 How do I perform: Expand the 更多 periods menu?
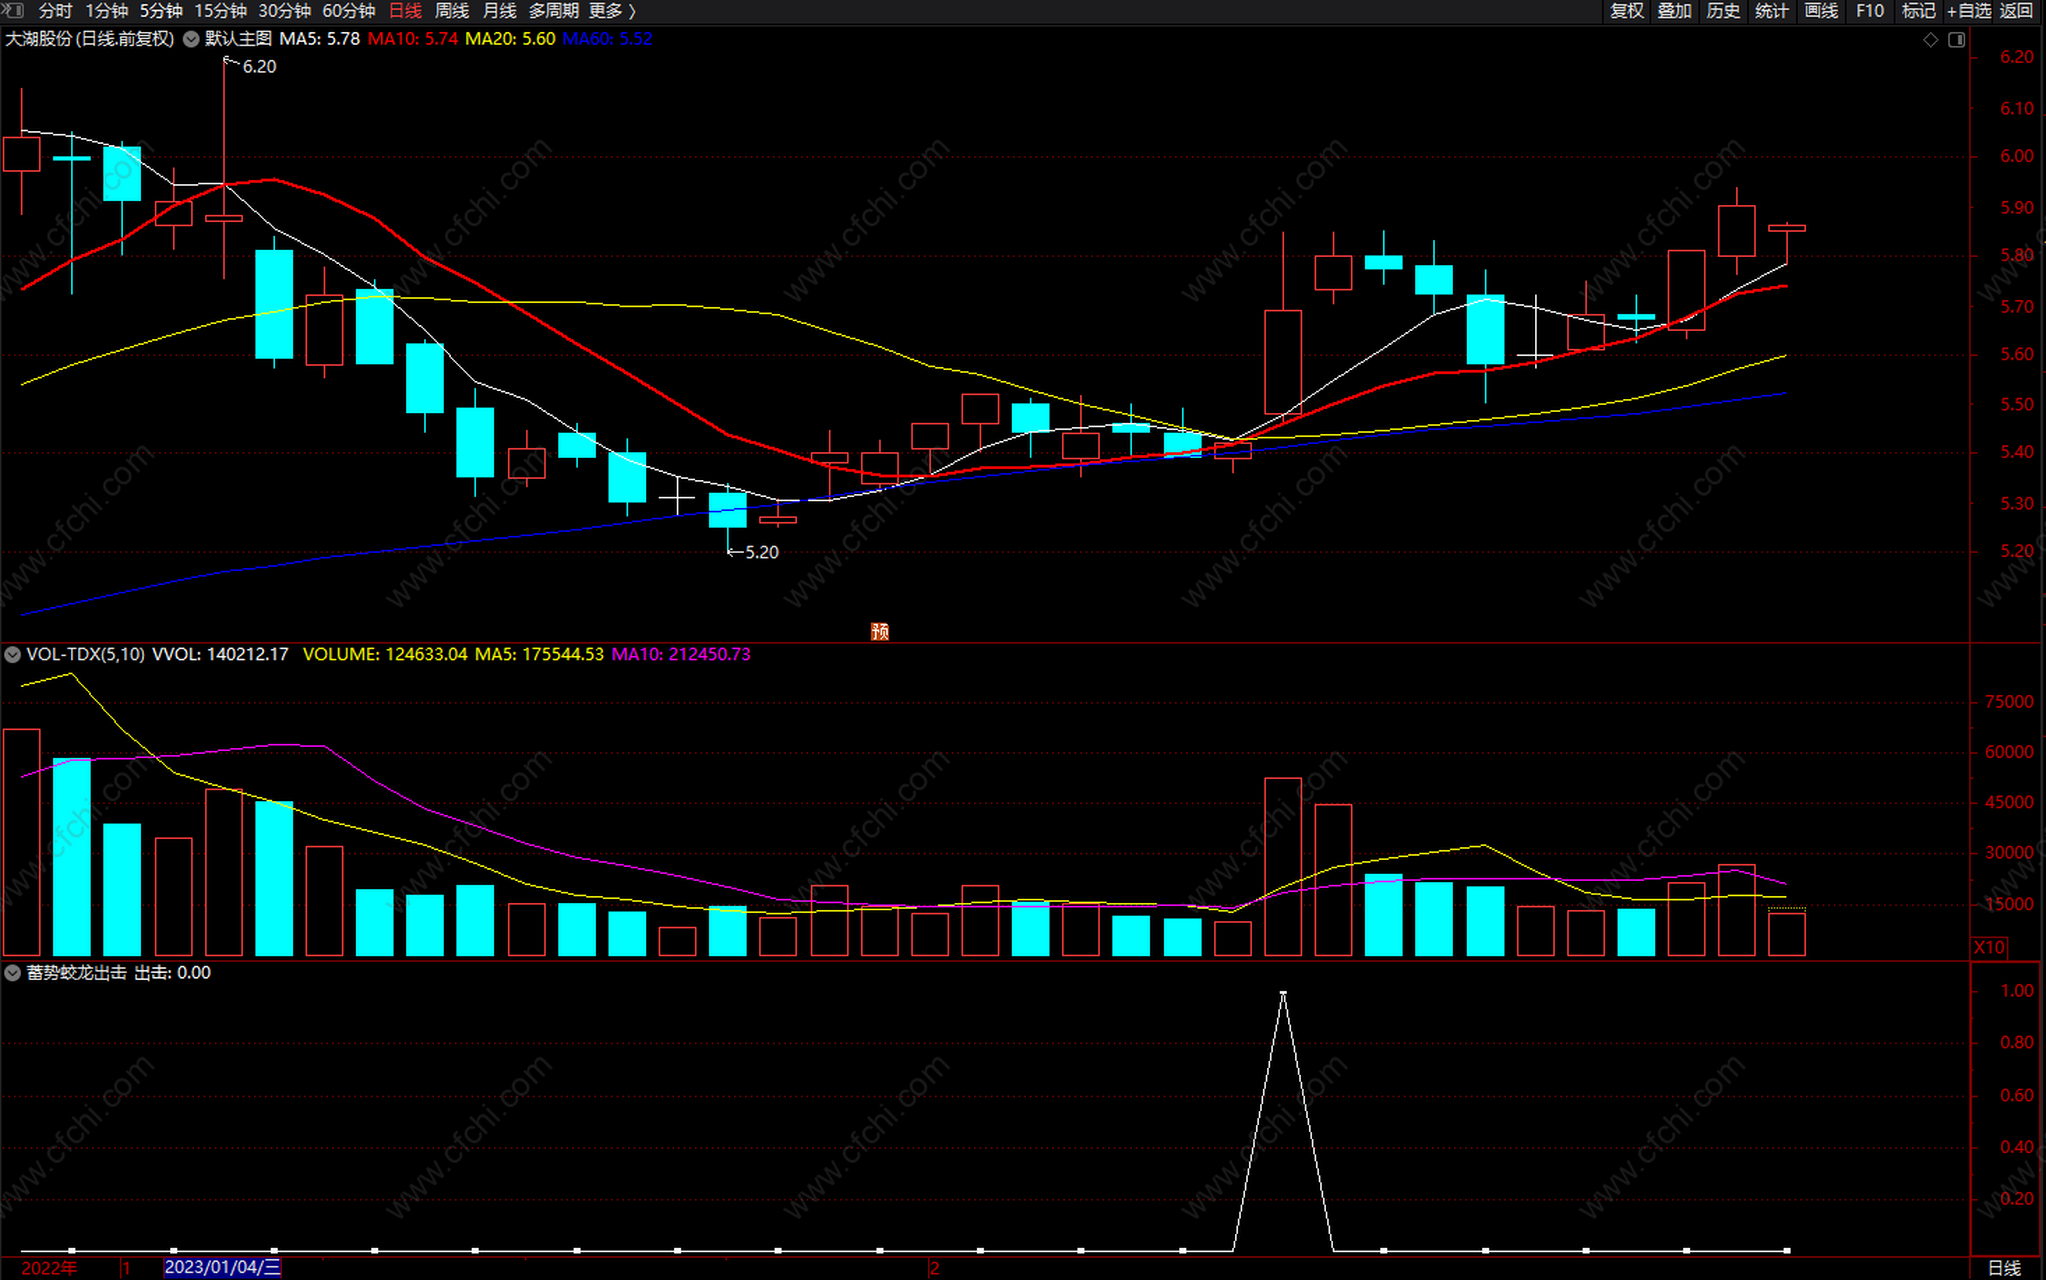coord(612,11)
